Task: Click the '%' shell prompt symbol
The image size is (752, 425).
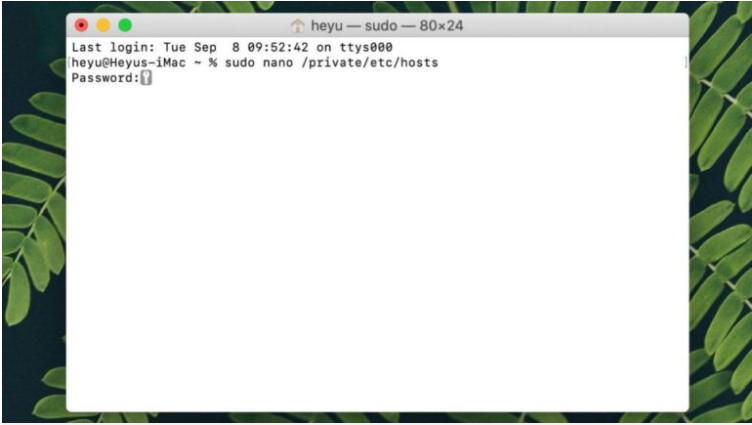Action: pyautogui.click(x=212, y=63)
